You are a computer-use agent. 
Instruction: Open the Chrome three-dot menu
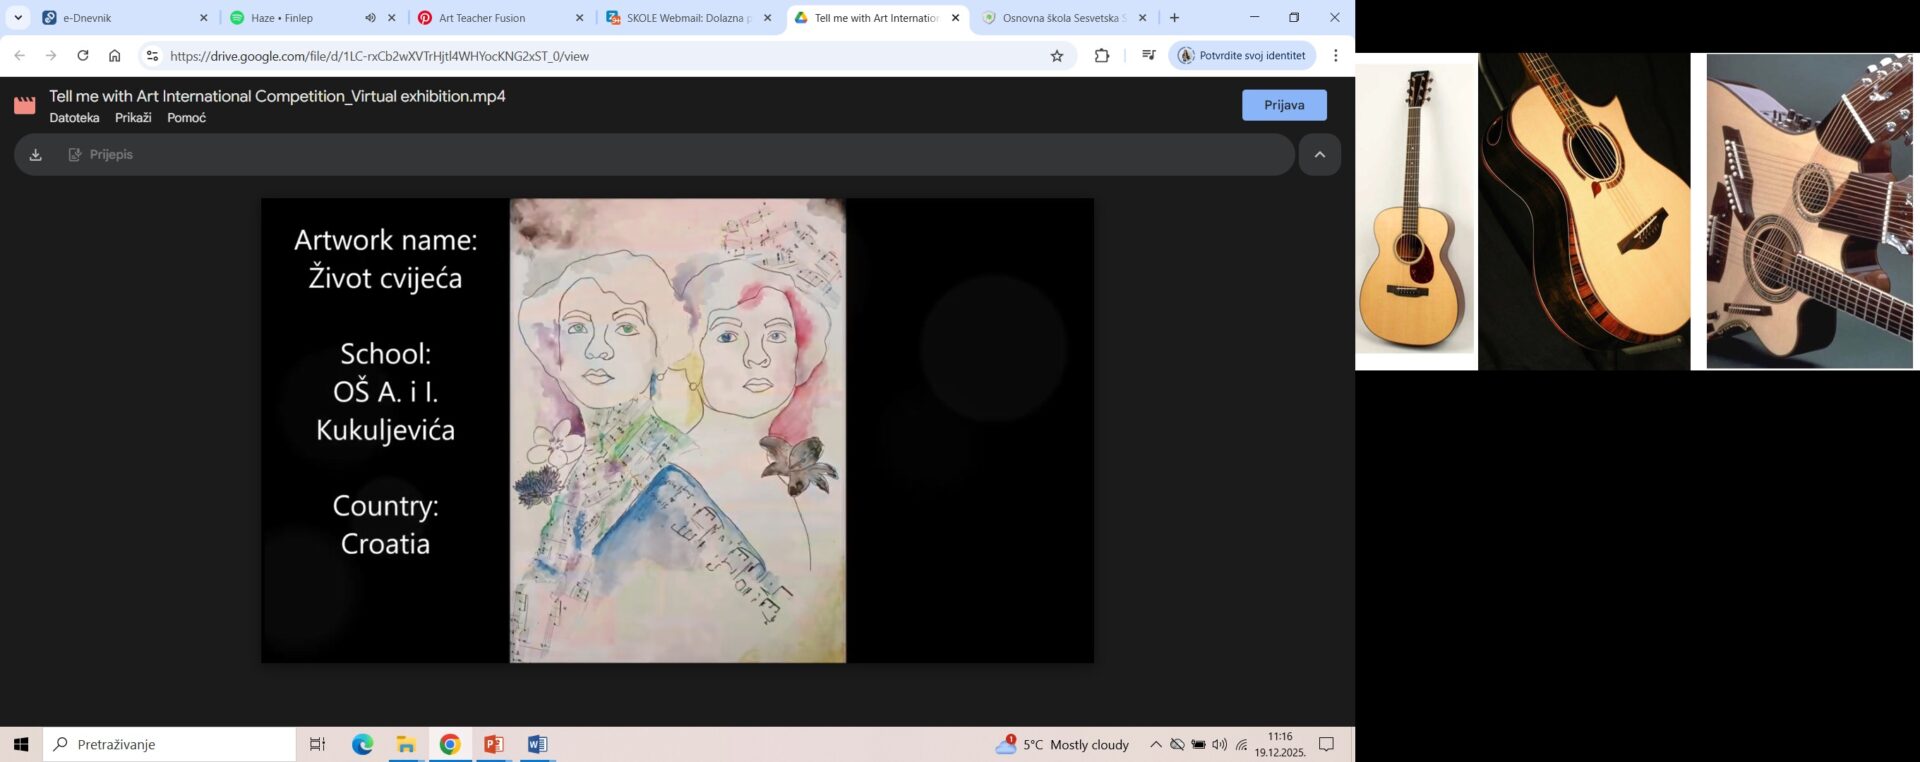click(x=1335, y=56)
